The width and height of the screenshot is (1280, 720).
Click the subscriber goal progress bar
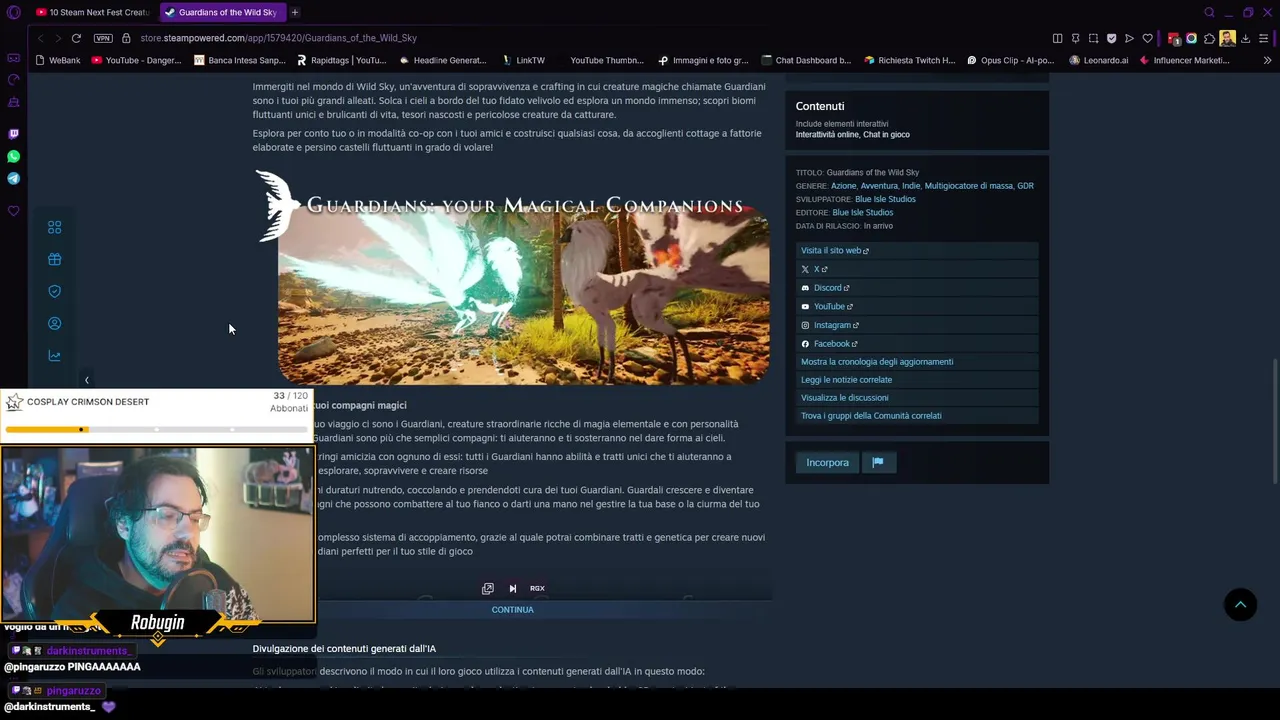pos(157,430)
